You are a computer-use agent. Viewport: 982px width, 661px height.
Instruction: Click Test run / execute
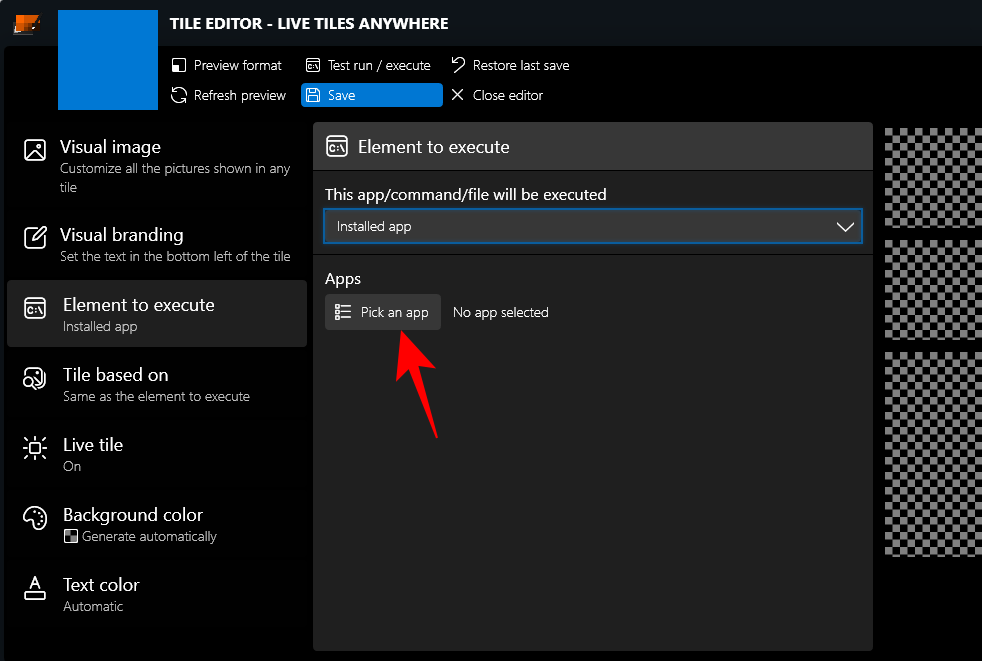(368, 65)
